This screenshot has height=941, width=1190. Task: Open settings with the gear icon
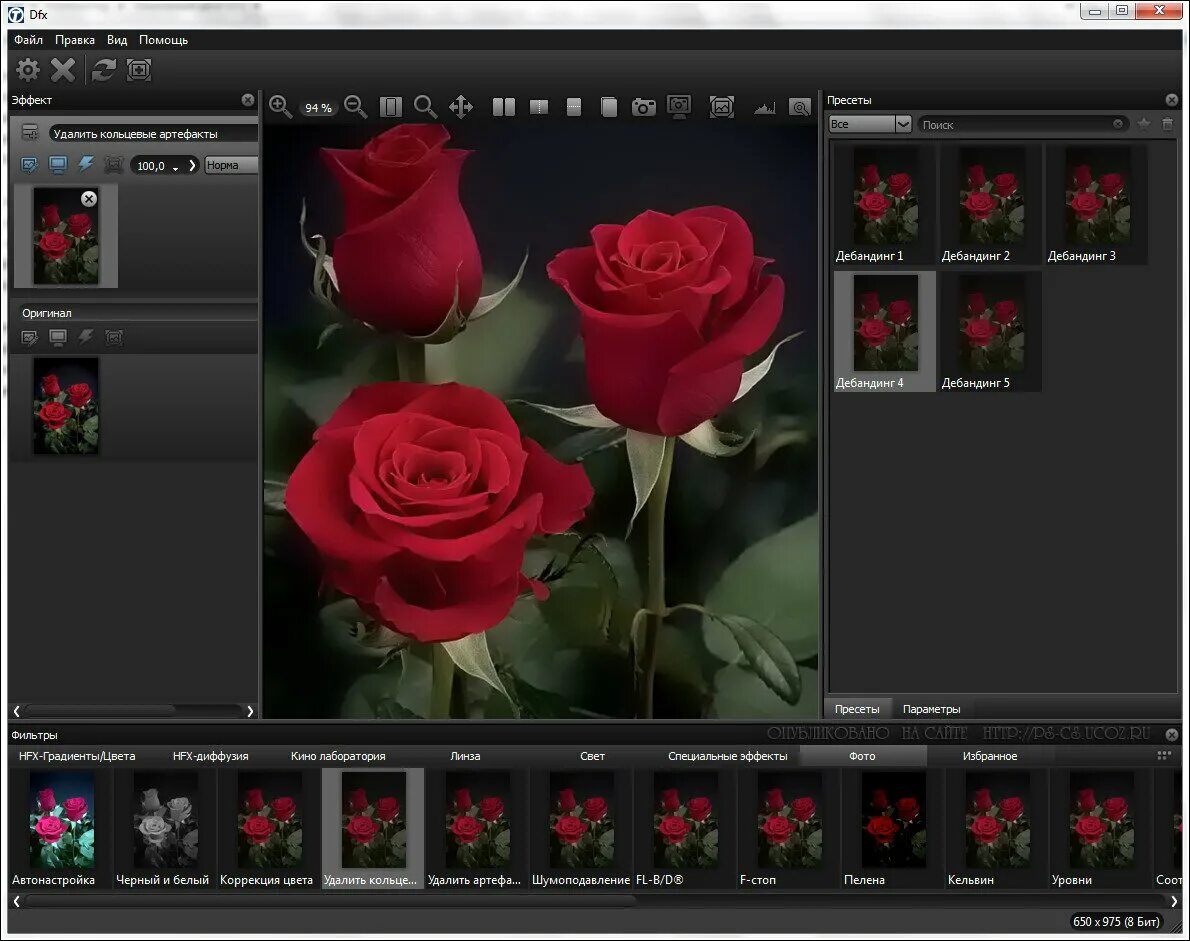[x=28, y=70]
